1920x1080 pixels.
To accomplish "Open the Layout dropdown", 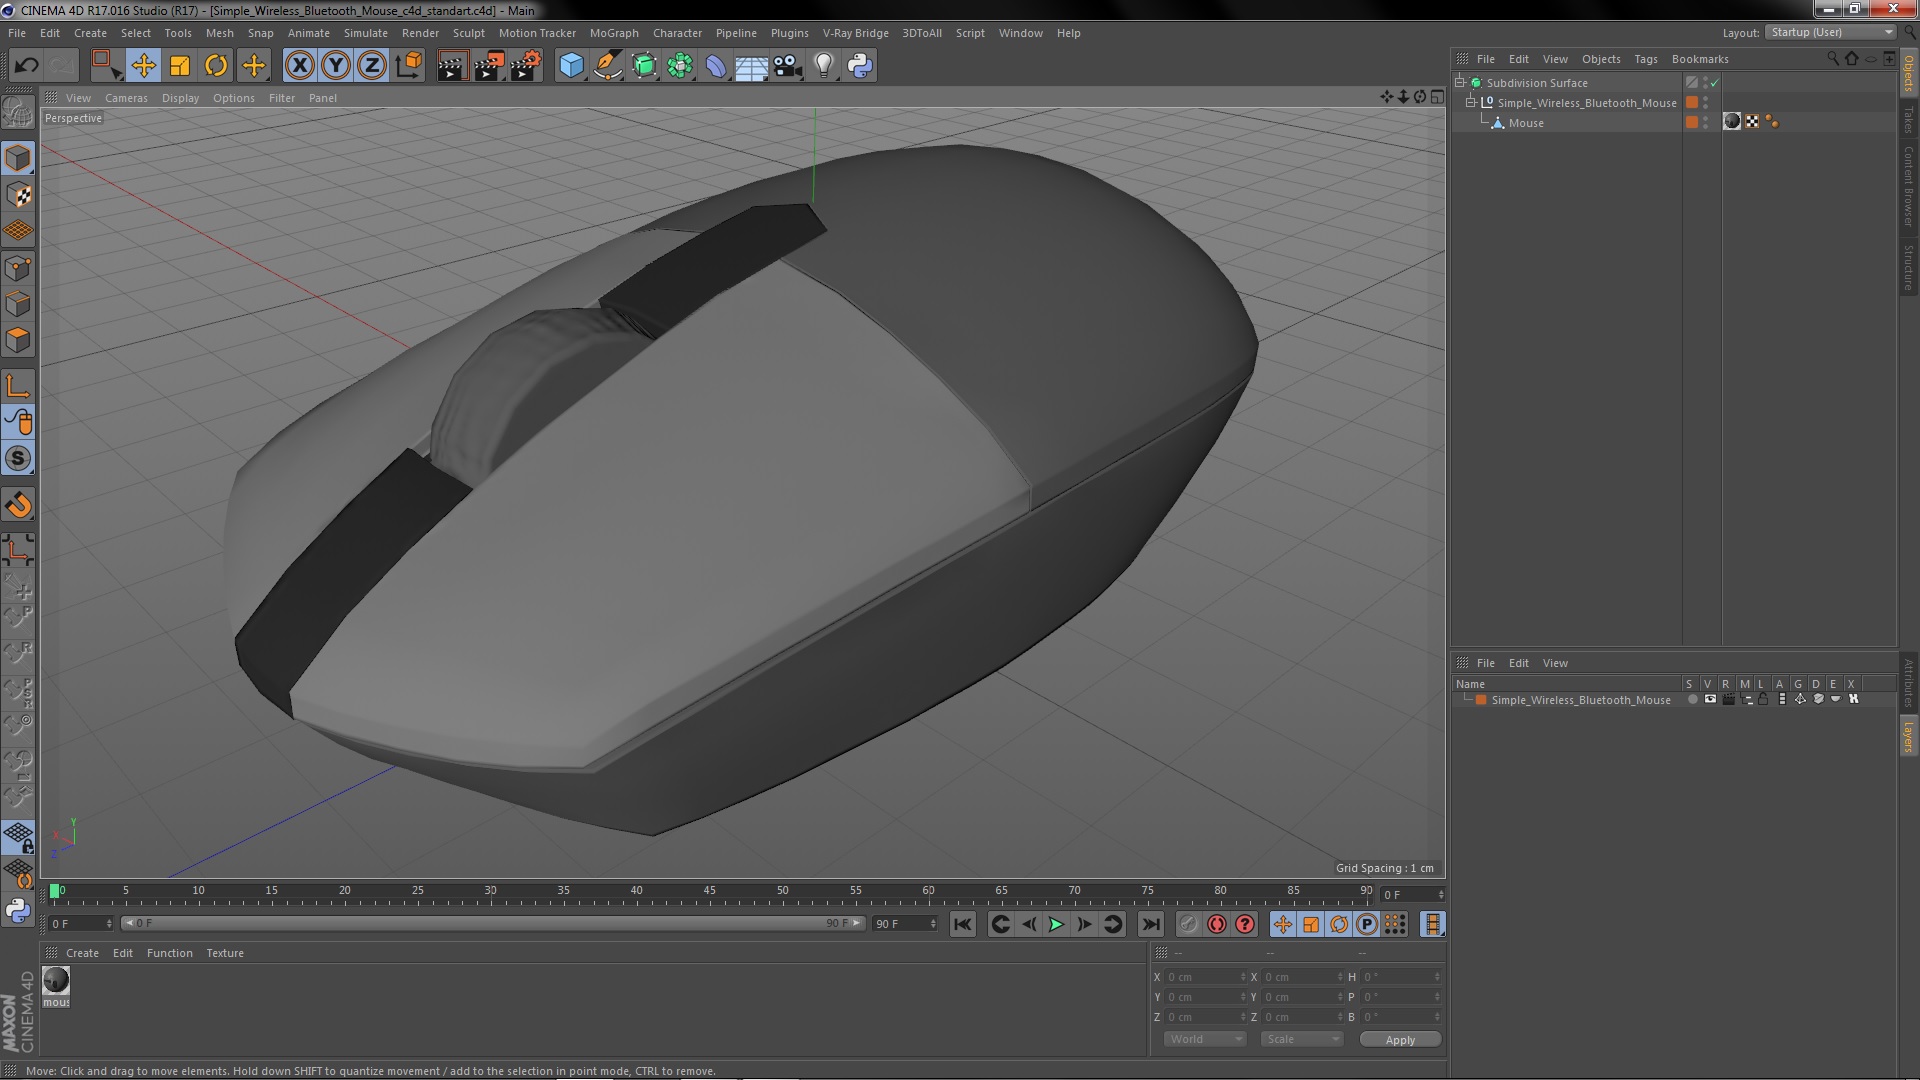I will 1831,32.
